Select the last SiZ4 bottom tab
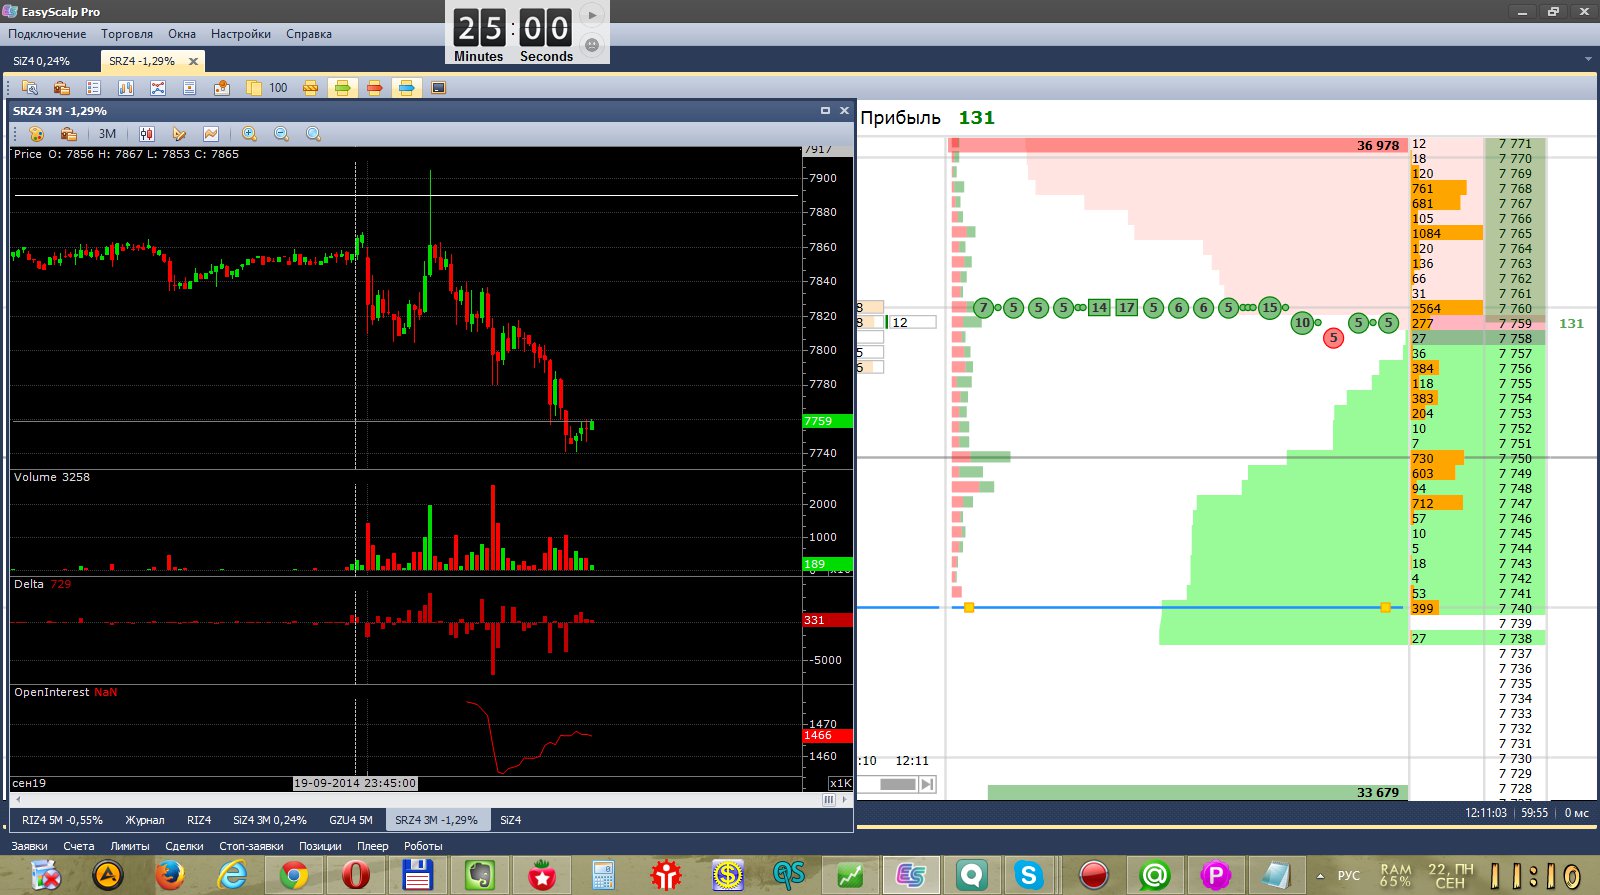This screenshot has width=1600, height=895. (x=511, y=820)
